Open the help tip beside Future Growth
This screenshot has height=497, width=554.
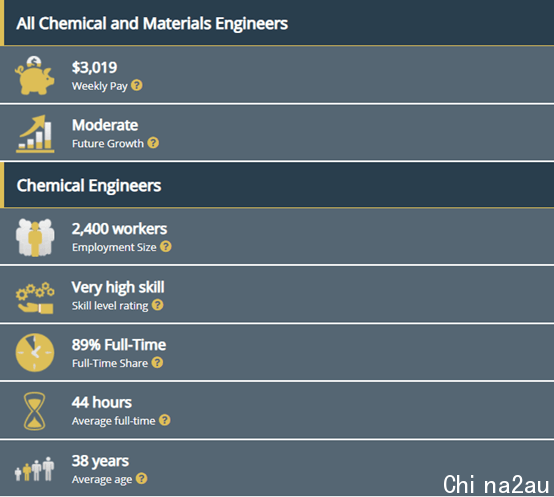153,143
